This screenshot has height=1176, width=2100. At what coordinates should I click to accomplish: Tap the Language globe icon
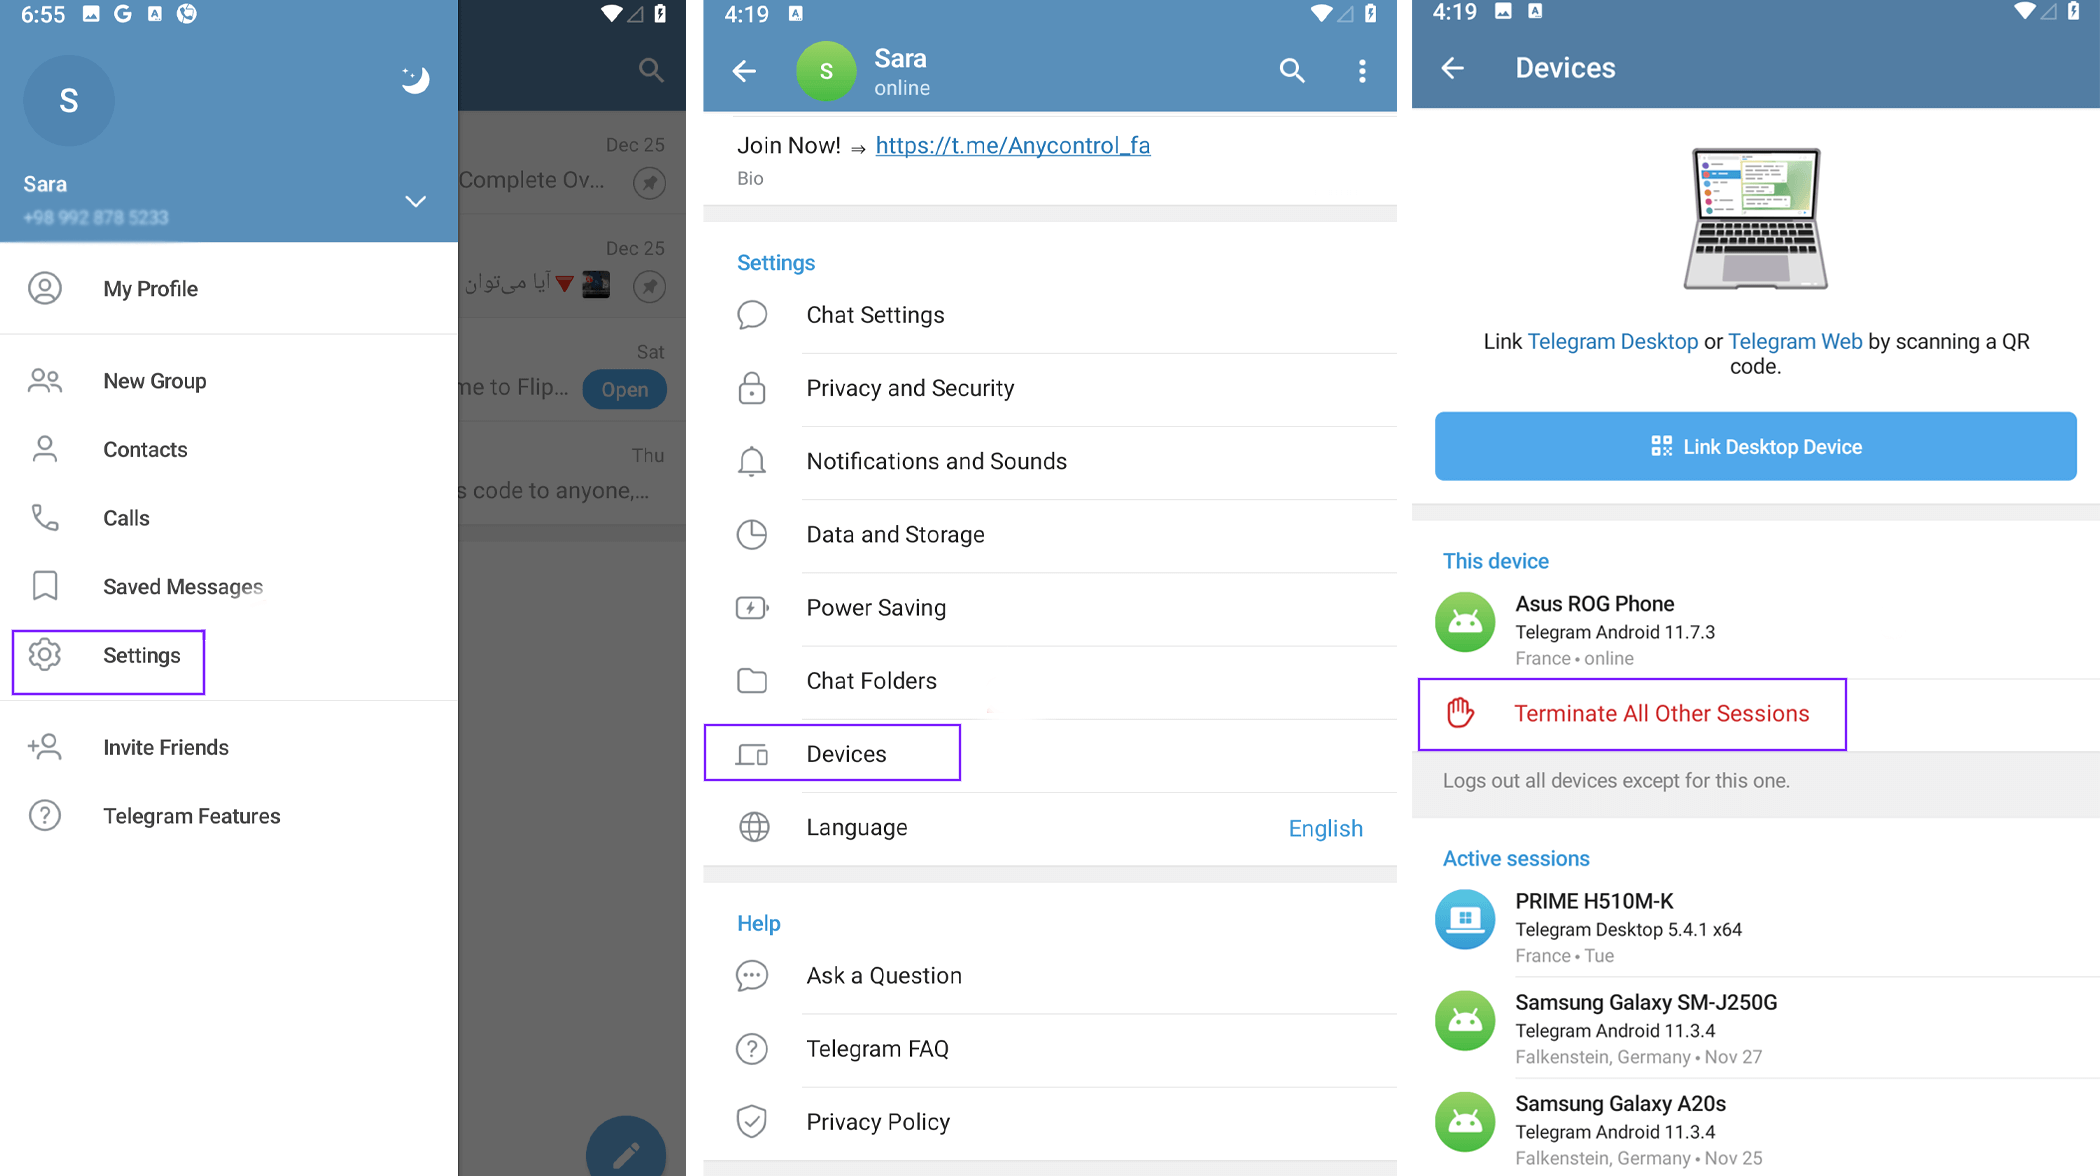754,827
